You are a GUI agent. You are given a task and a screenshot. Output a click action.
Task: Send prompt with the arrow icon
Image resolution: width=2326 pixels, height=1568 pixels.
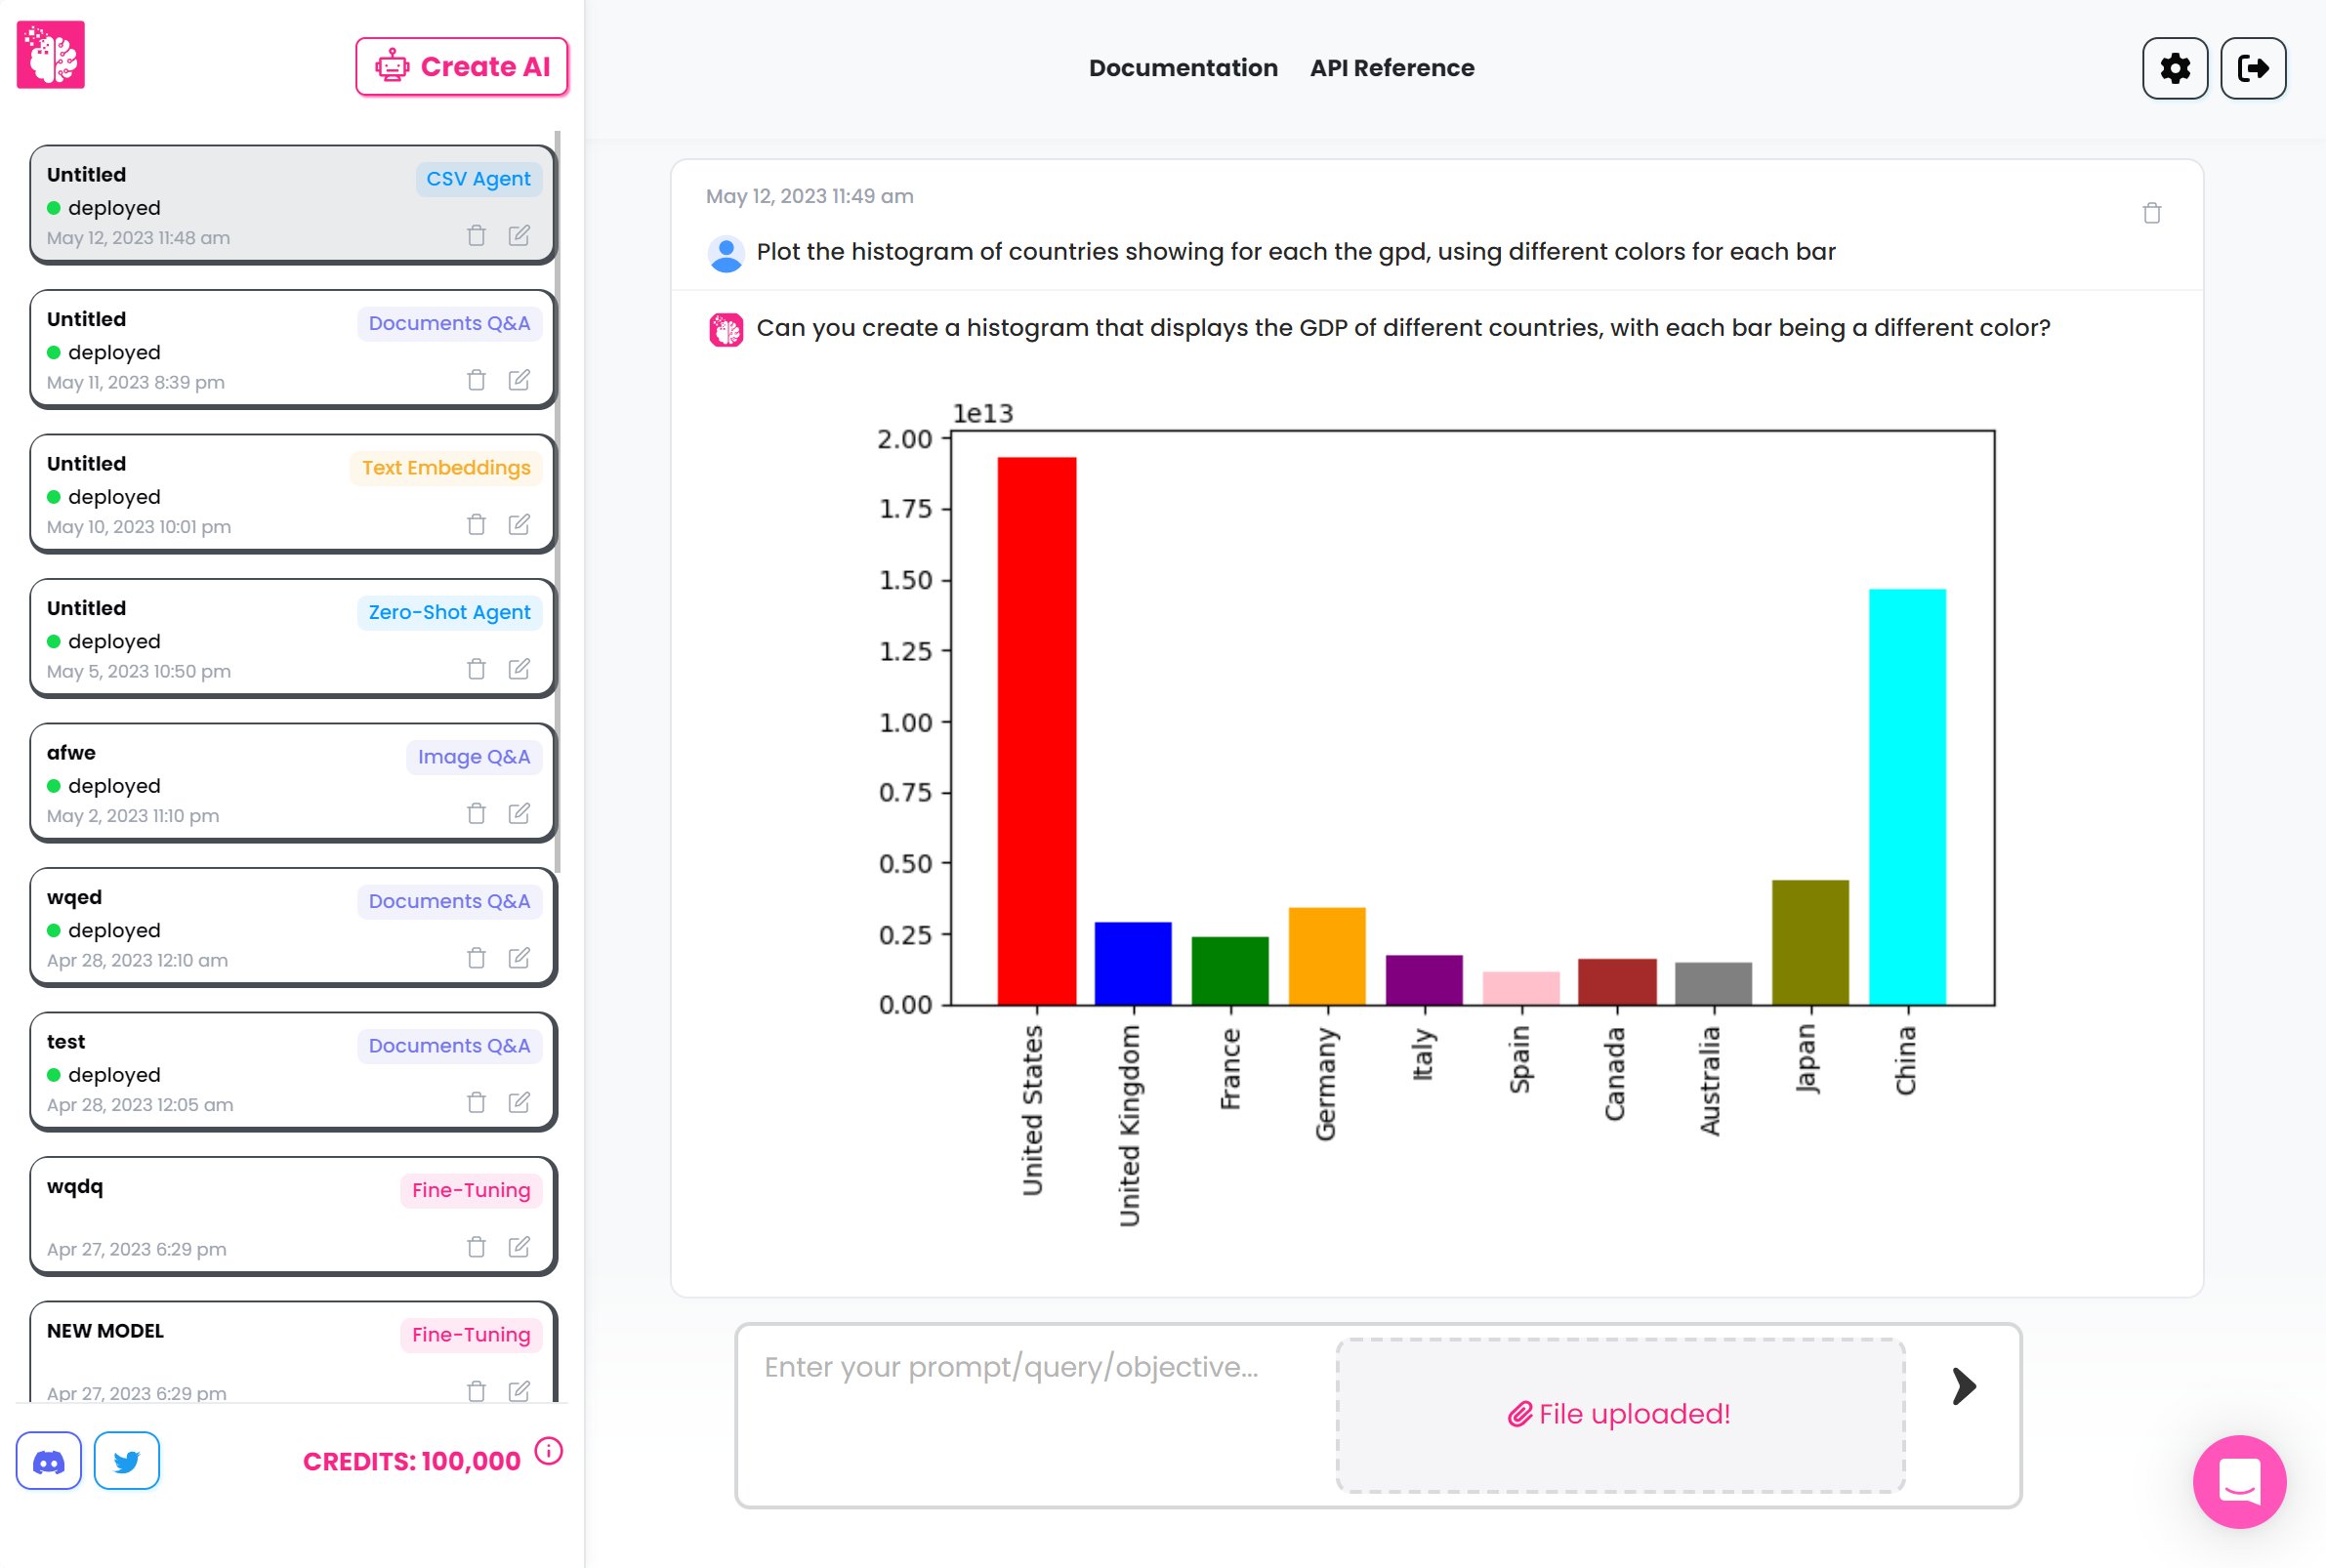click(x=1963, y=1386)
